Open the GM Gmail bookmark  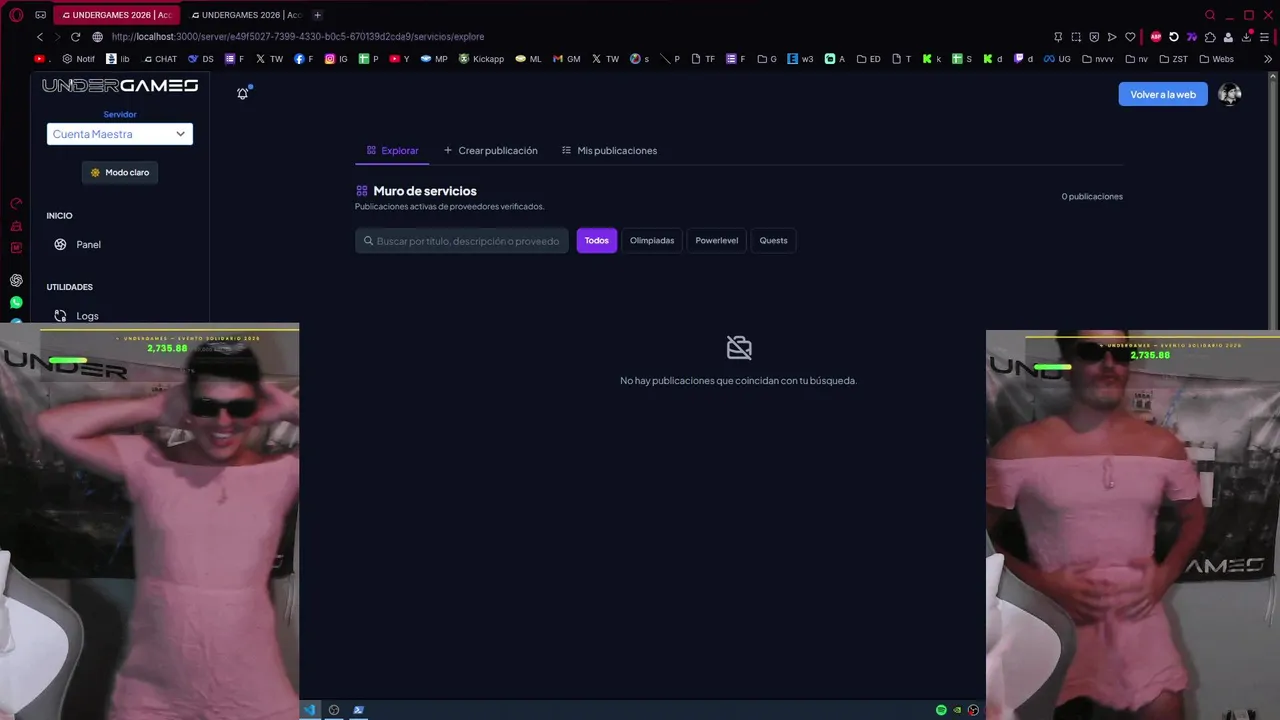click(x=566, y=59)
